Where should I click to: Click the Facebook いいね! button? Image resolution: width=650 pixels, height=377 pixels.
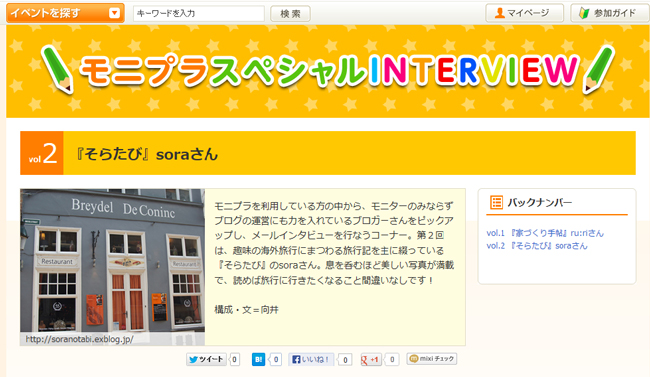pyautogui.click(x=311, y=359)
